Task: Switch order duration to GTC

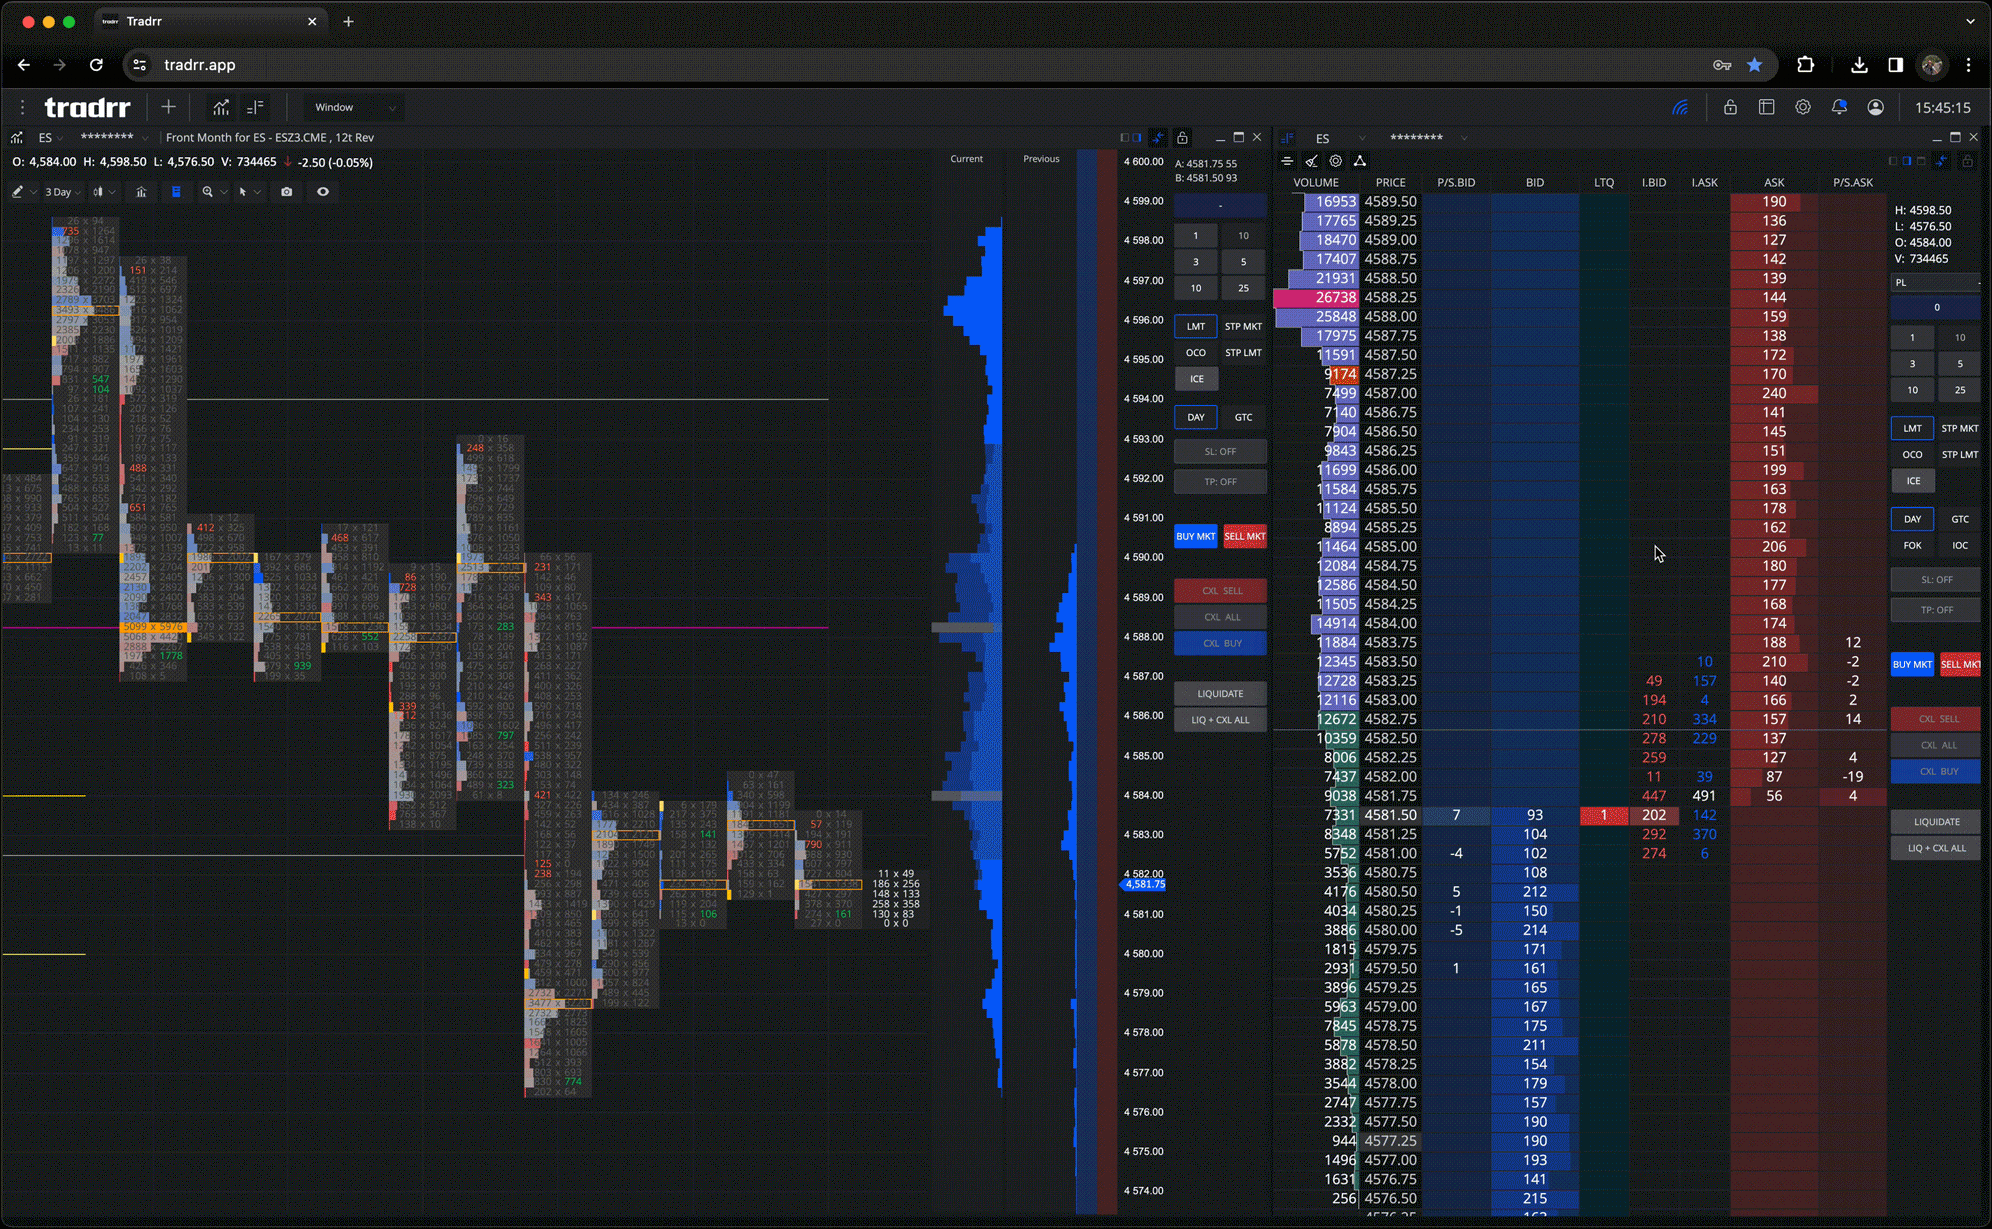Action: click(x=1243, y=417)
